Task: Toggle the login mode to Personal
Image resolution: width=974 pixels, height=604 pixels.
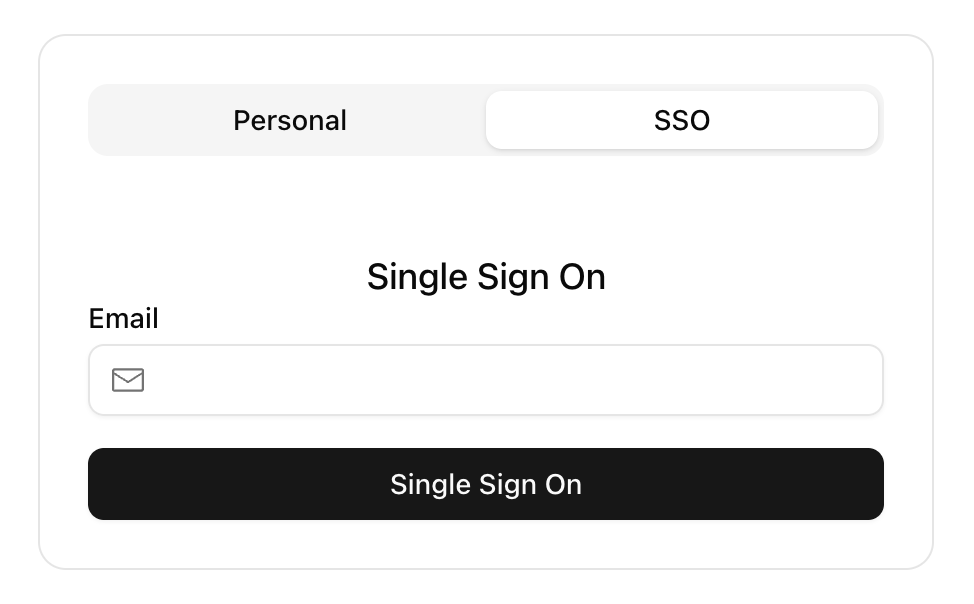Action: point(290,120)
